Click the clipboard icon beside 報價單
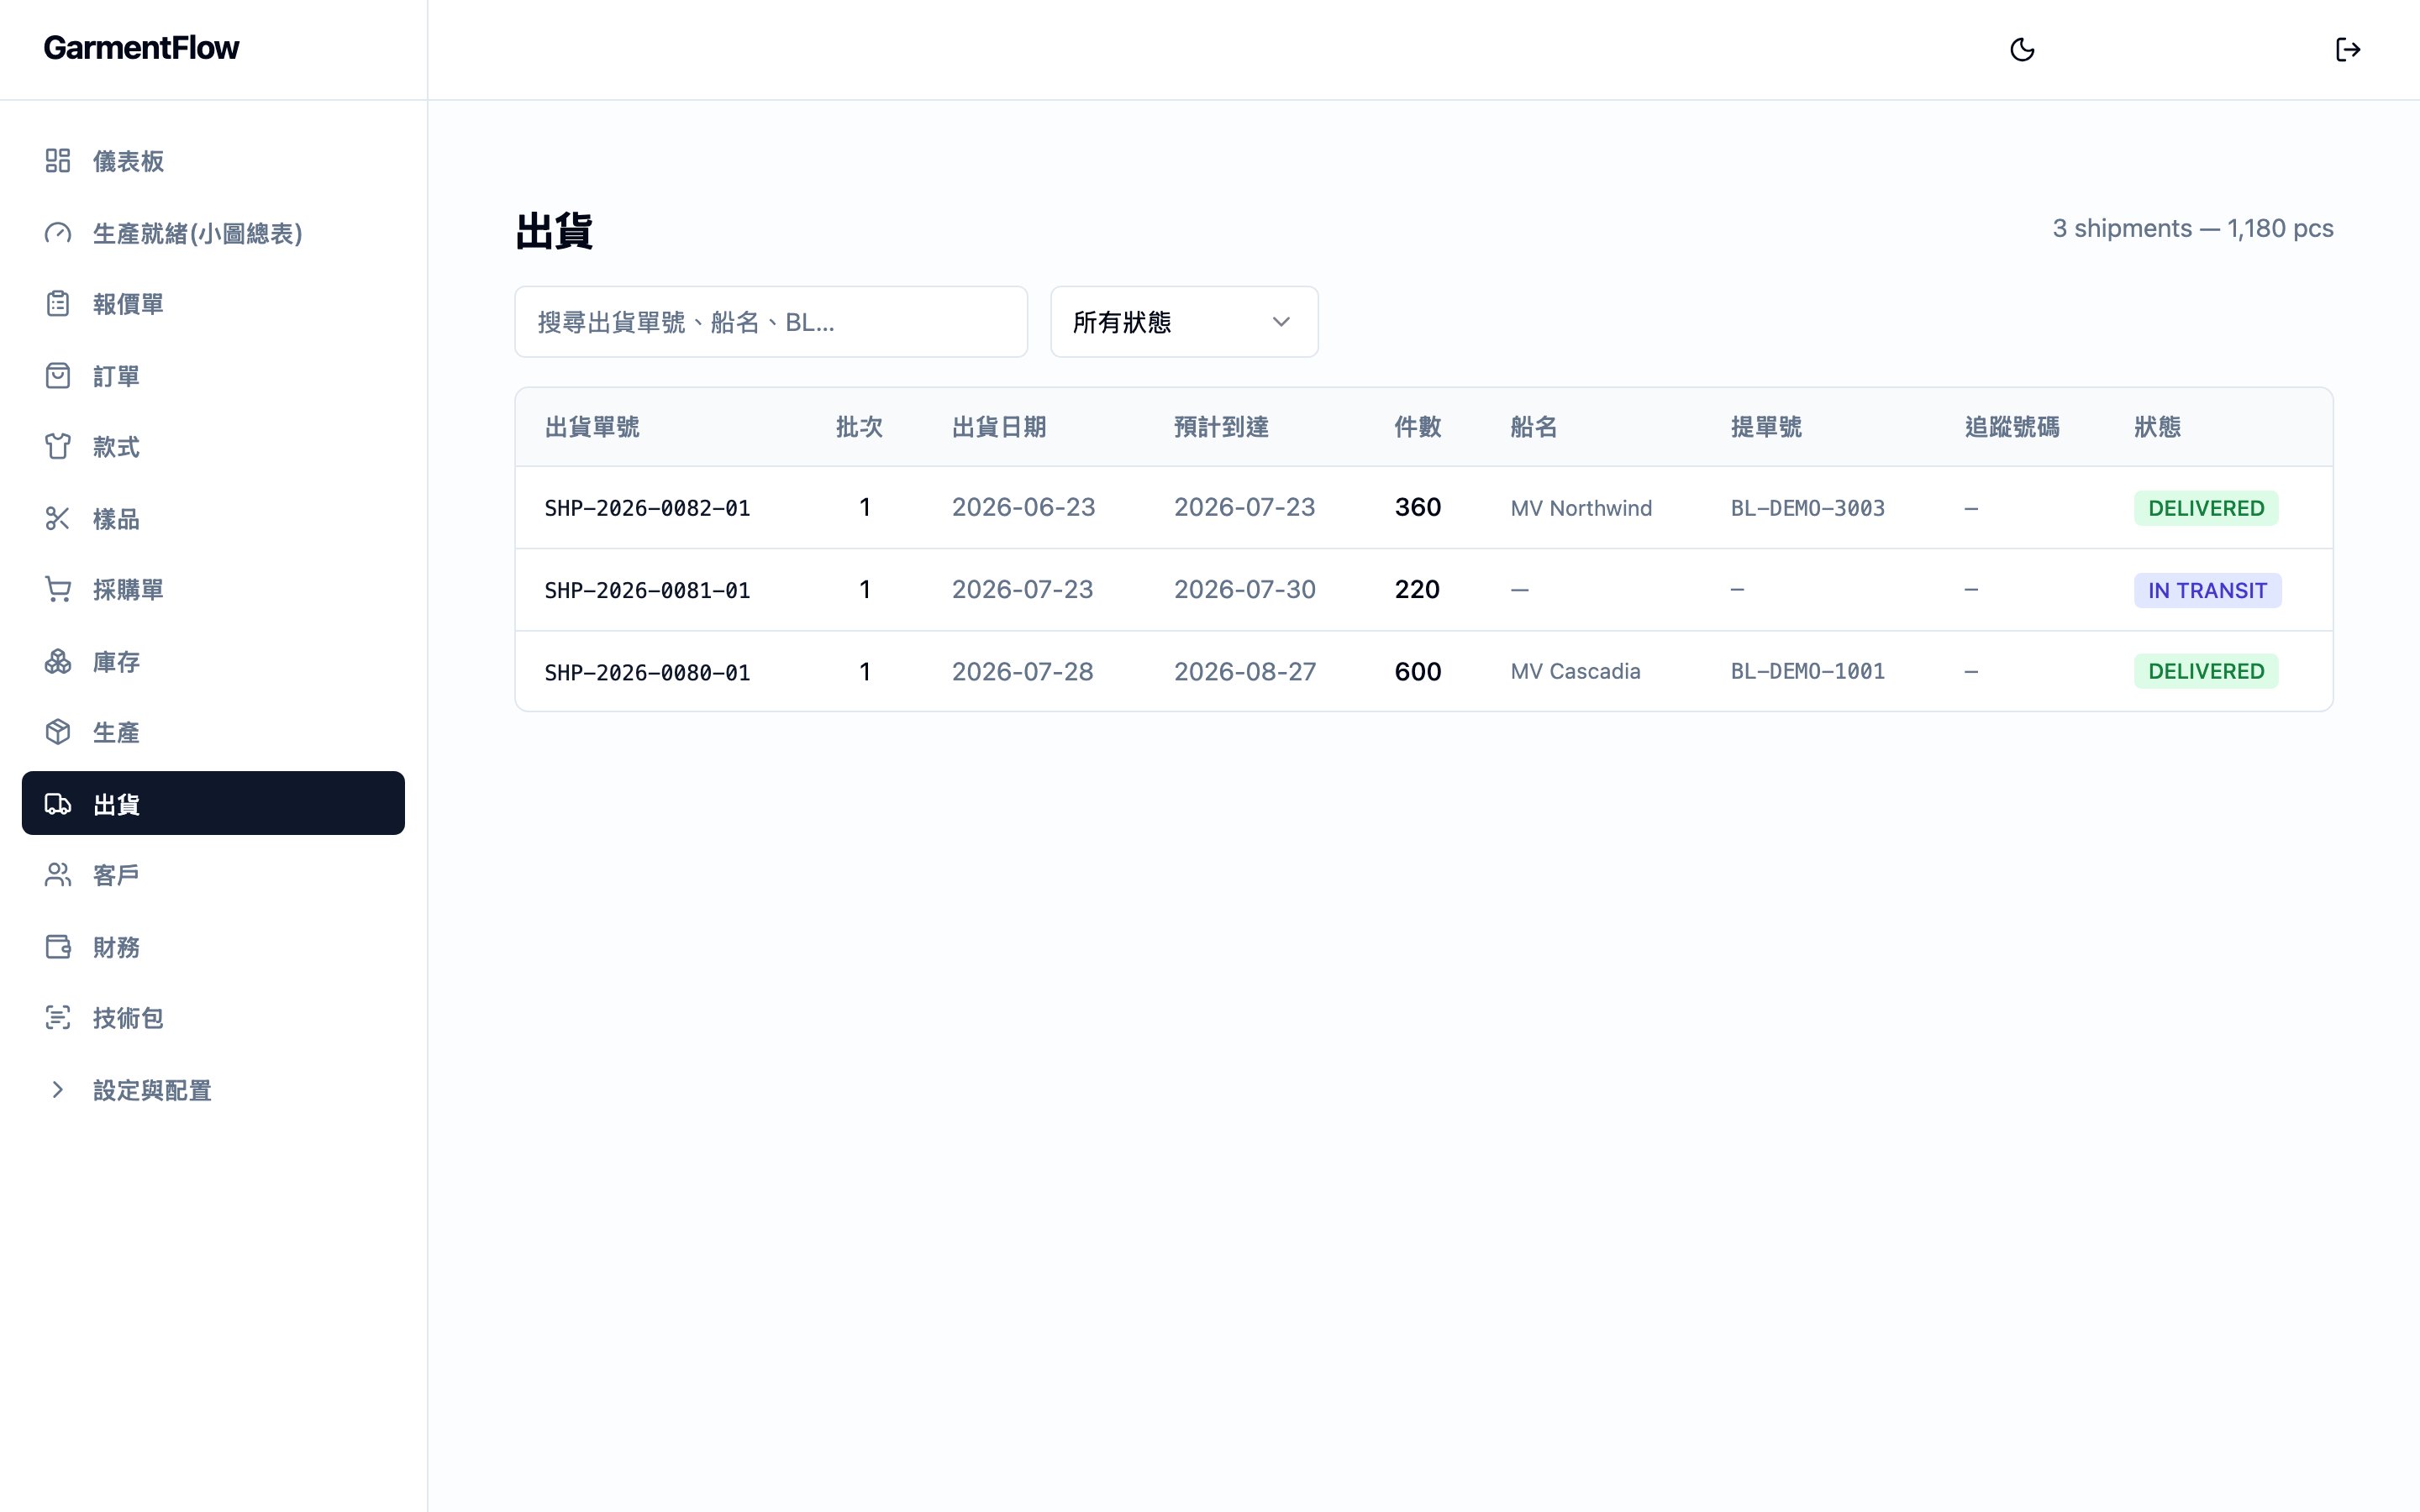Viewport: 2420px width, 1512px height. [x=58, y=304]
